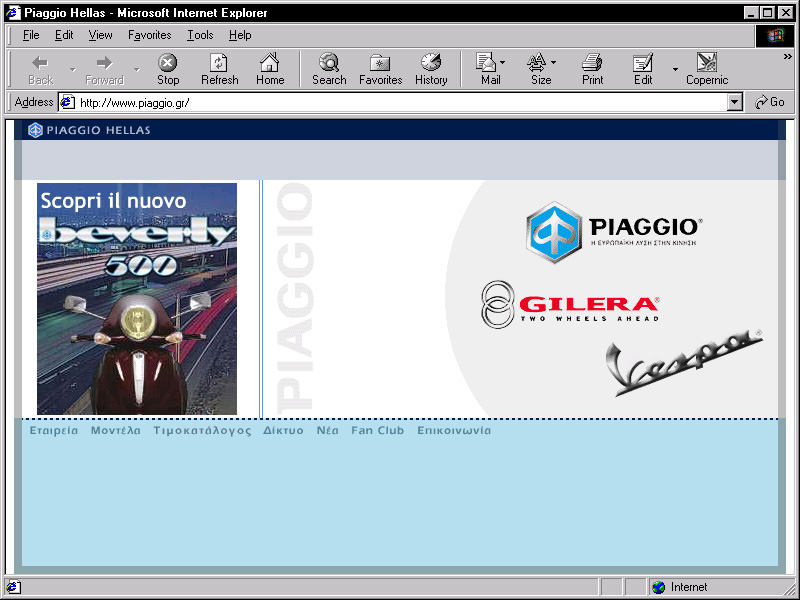This screenshot has height=600, width=800.
Task: Open the Τιμοκατάλογος price list link
Action: pos(203,431)
